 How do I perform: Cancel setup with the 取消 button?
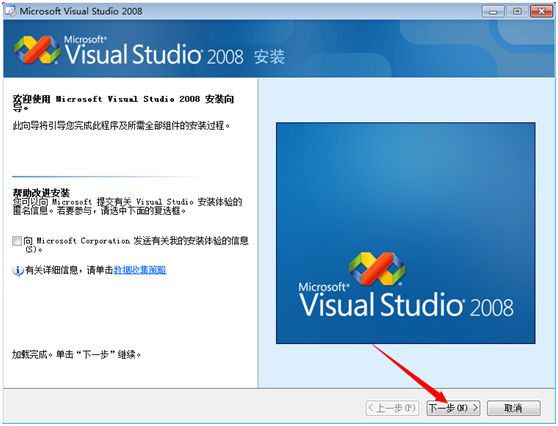coord(514,408)
